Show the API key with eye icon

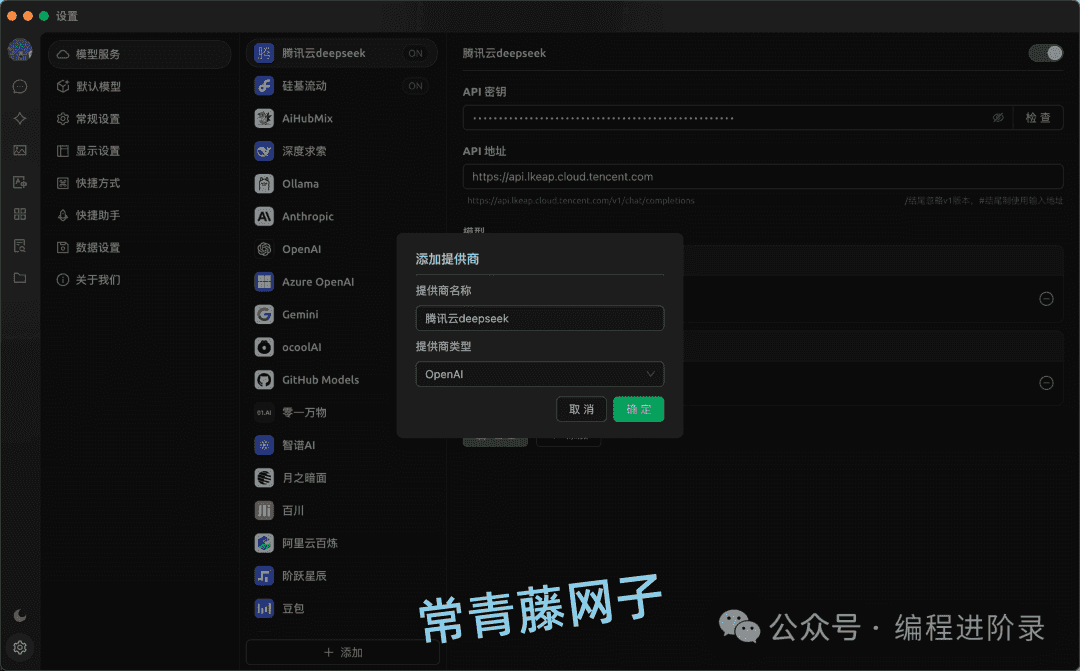[998, 118]
